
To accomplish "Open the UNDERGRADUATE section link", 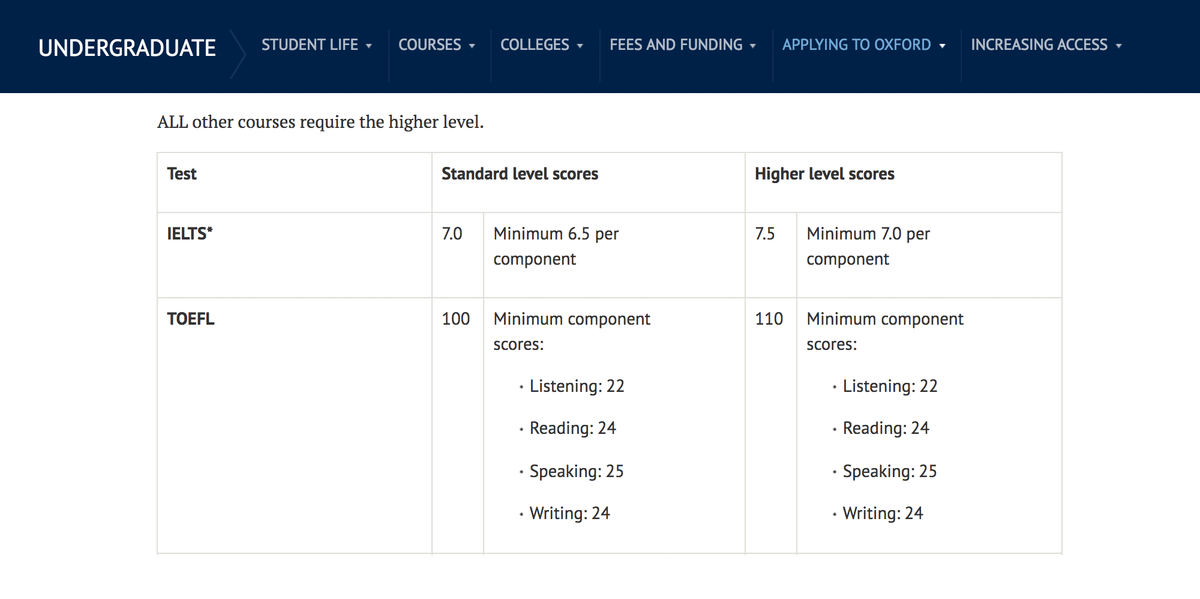I will click(127, 47).
